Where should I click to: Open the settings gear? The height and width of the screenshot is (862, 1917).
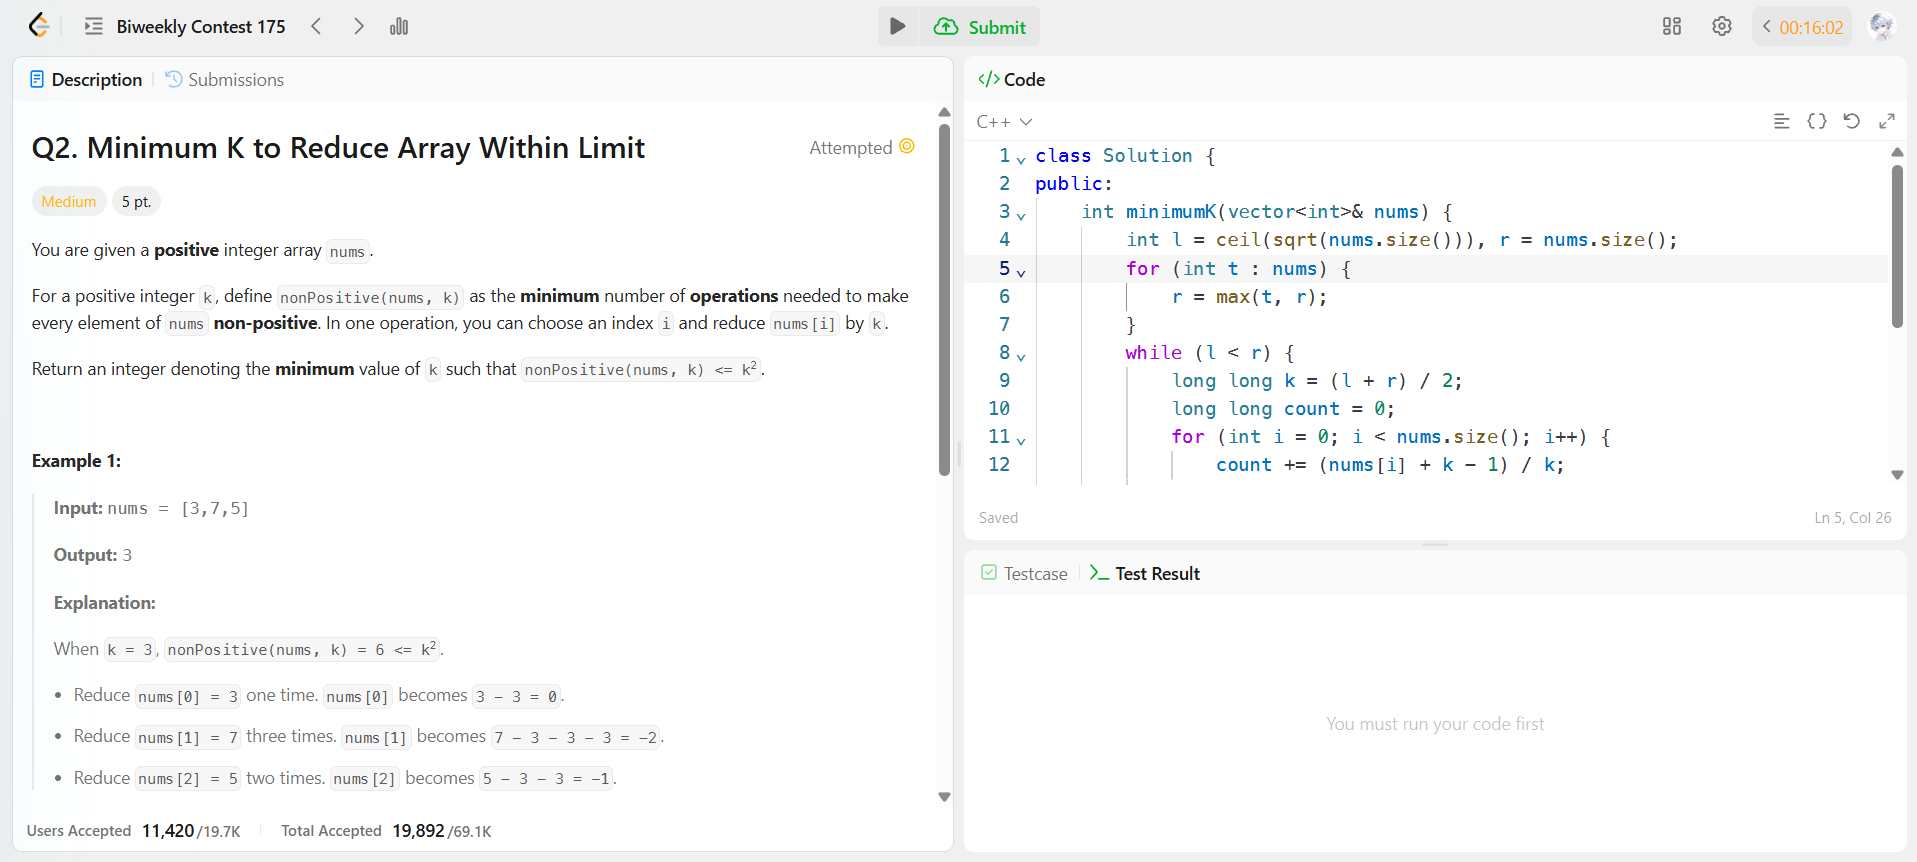(1721, 27)
